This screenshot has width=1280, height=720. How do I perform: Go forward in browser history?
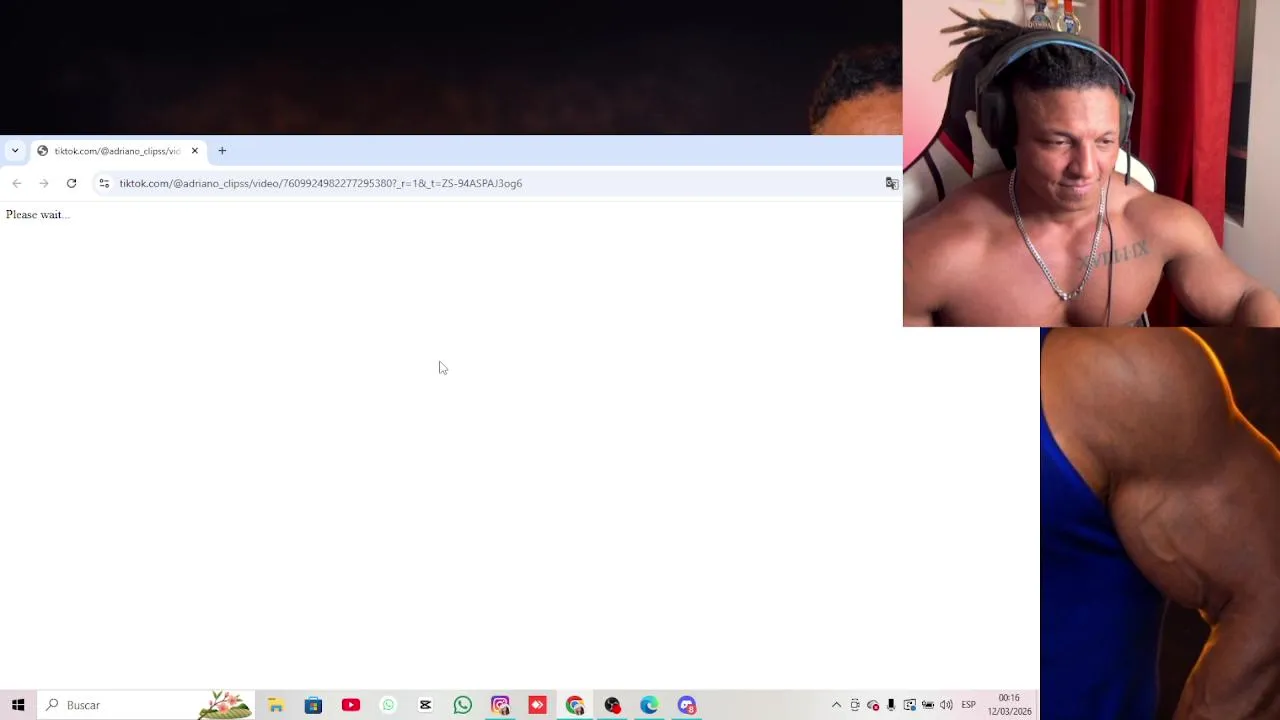[x=44, y=183]
